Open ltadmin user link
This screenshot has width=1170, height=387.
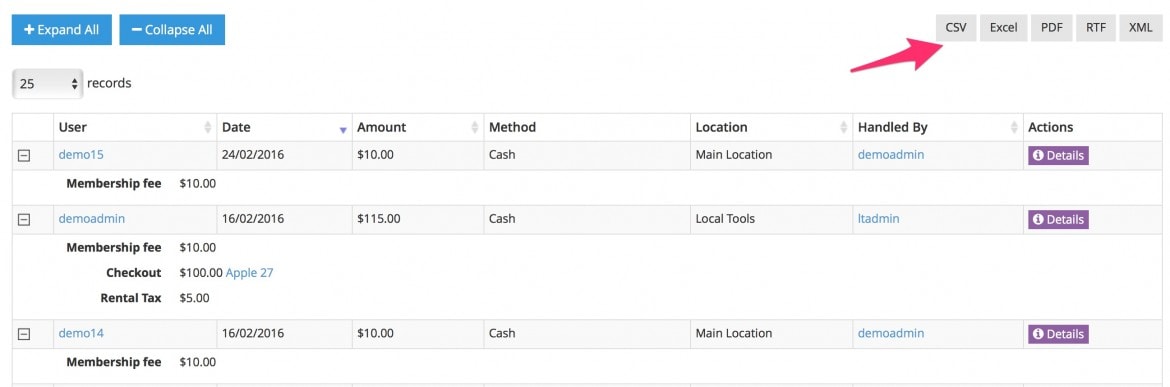coord(878,219)
